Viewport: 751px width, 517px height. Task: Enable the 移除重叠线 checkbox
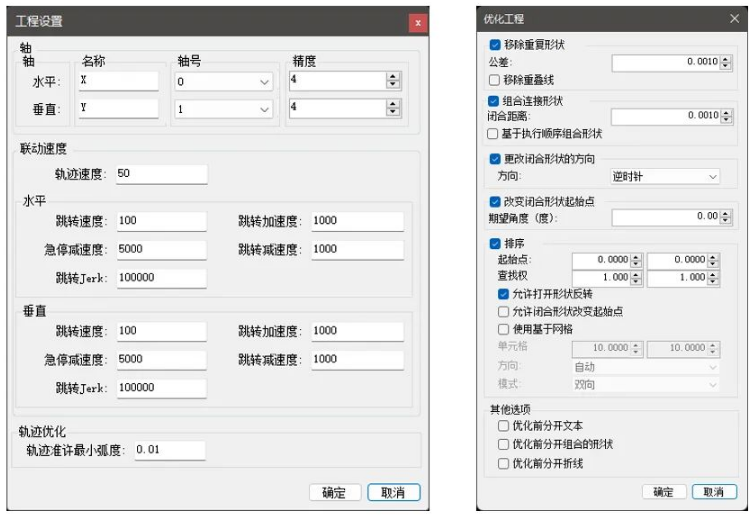click(x=496, y=78)
